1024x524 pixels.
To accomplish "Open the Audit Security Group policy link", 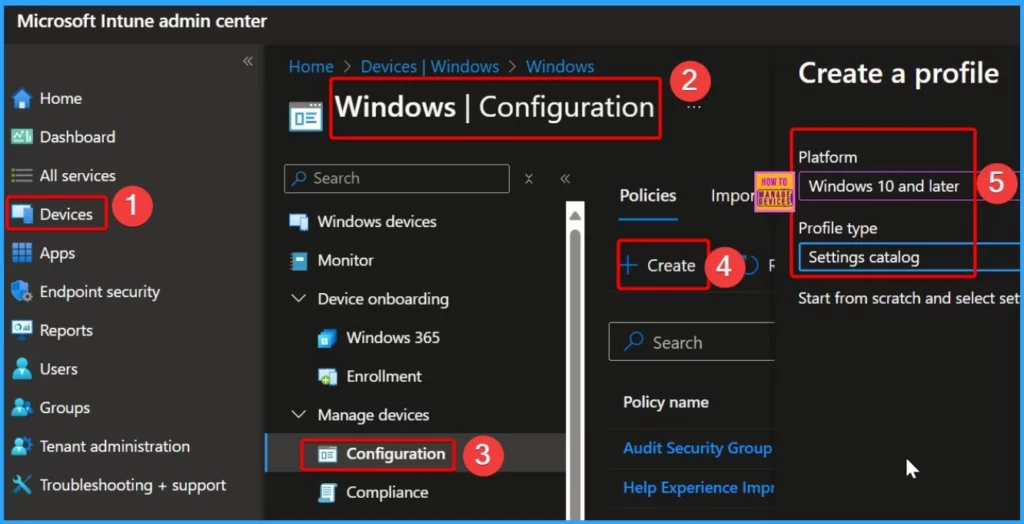I will pos(697,448).
